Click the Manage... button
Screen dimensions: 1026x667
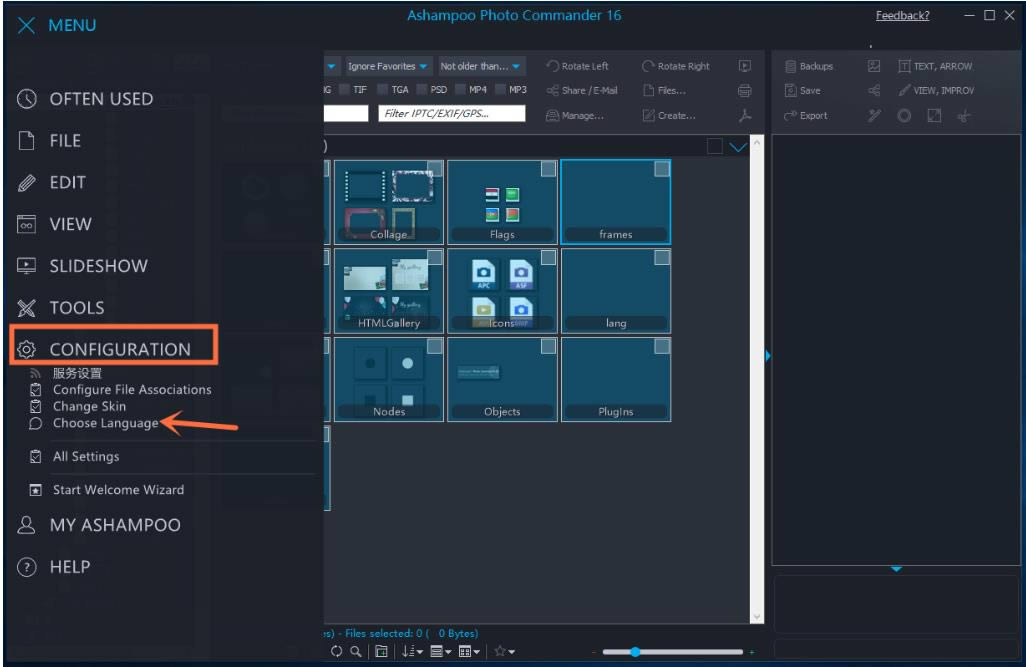575,115
